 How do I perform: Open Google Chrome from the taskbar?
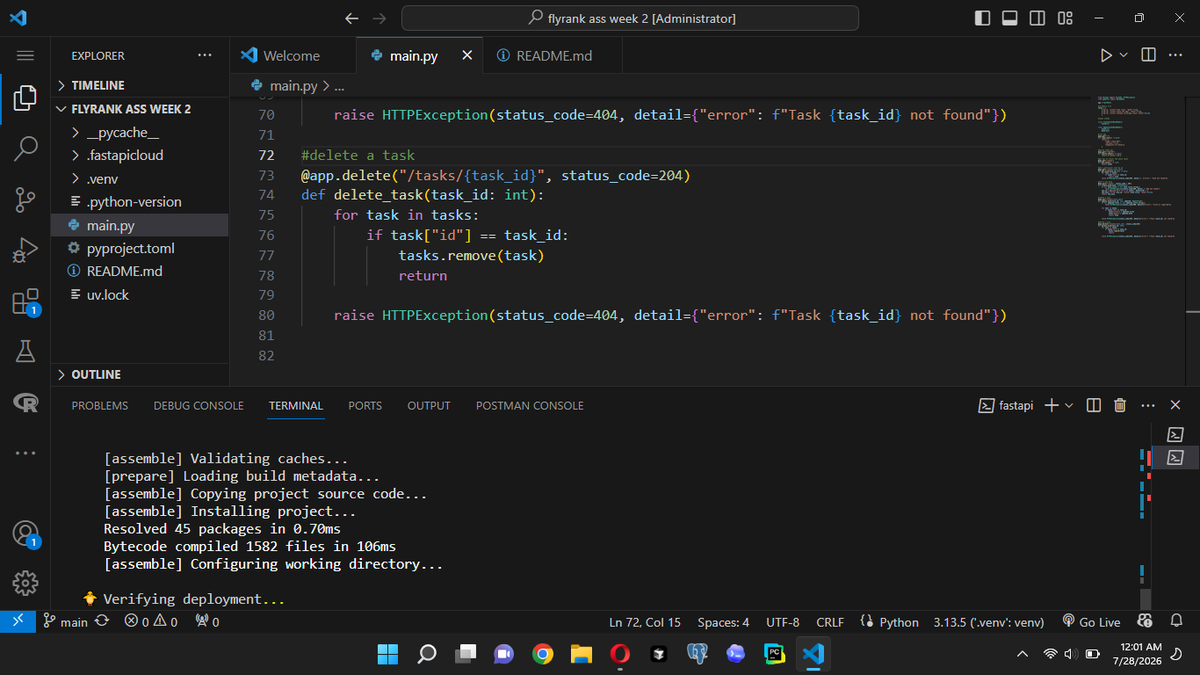pyautogui.click(x=542, y=654)
